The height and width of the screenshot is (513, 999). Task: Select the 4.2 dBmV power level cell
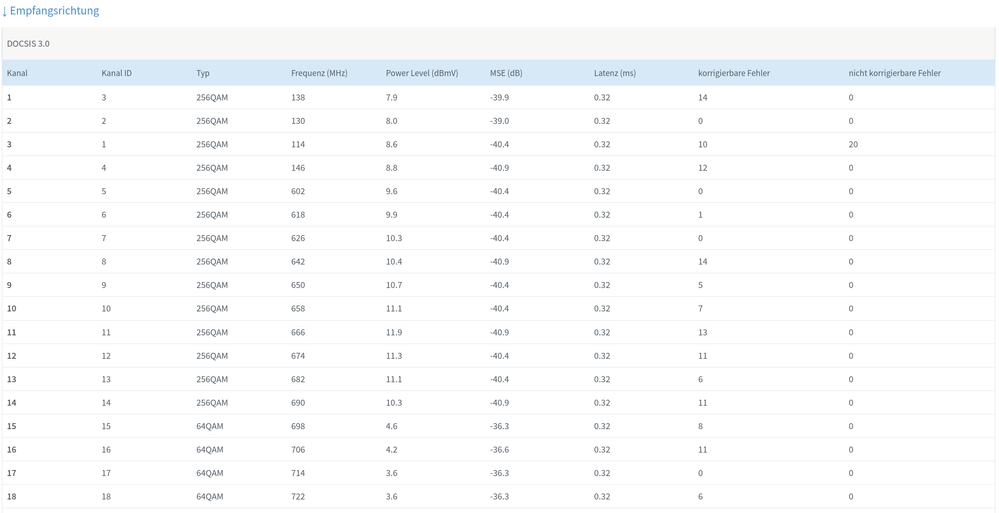point(391,450)
